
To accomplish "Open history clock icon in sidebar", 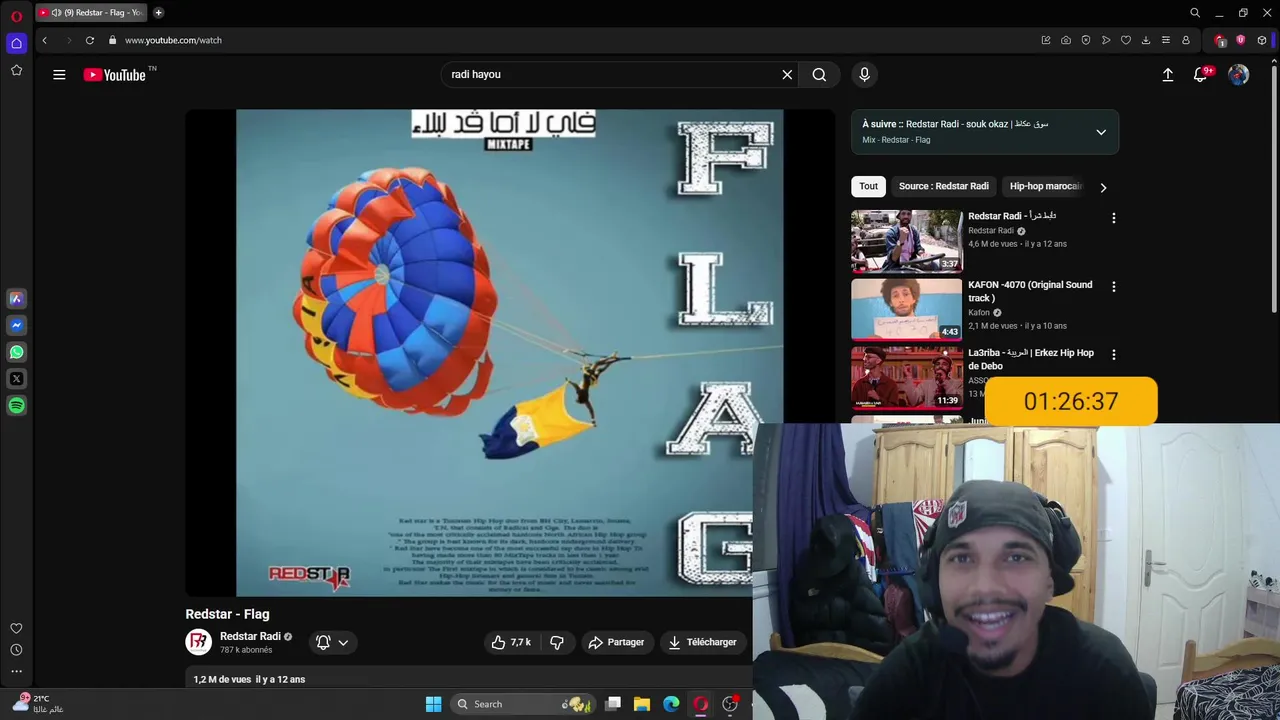I will (16, 650).
